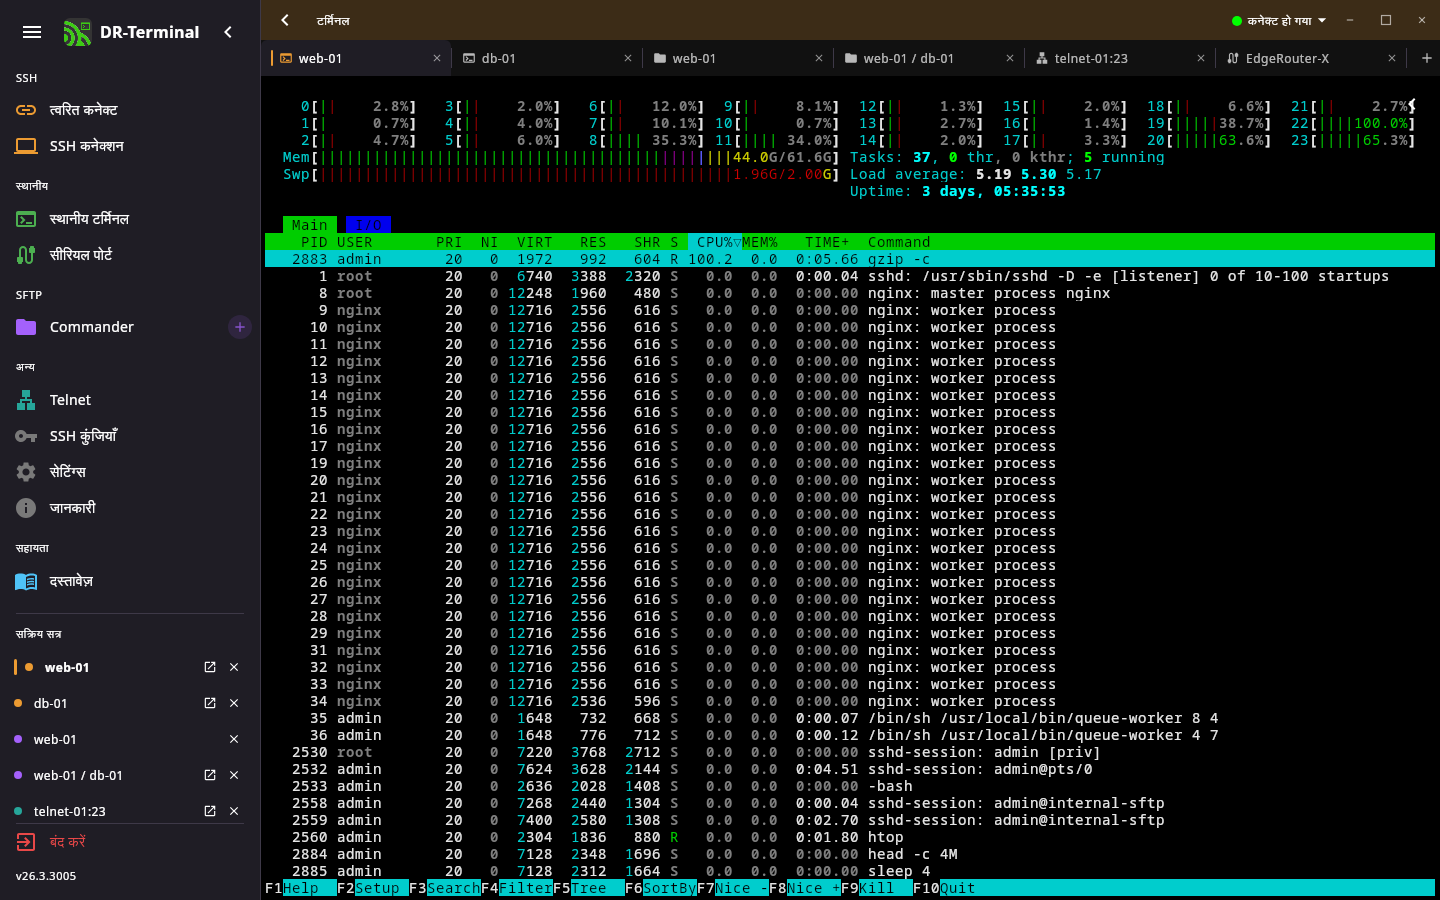The width and height of the screenshot is (1440, 900).
Task: Open Quick Connect (त्वरित कनेक्ट) item
Action: [x=130, y=110]
